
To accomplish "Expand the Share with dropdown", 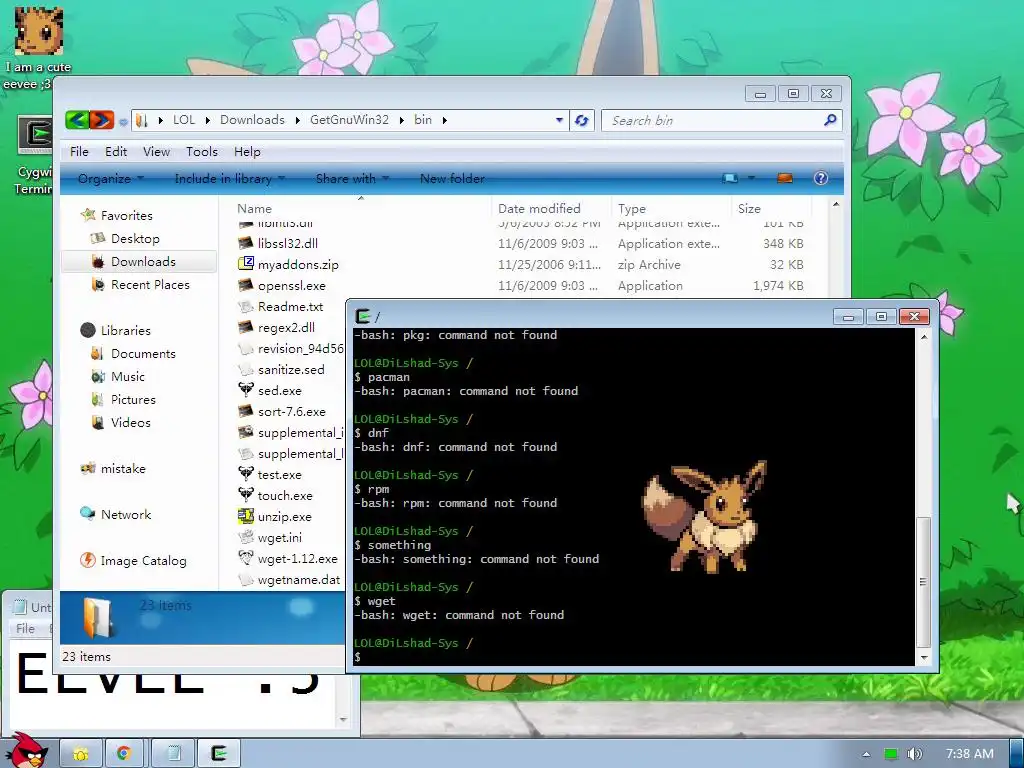I will (x=353, y=178).
